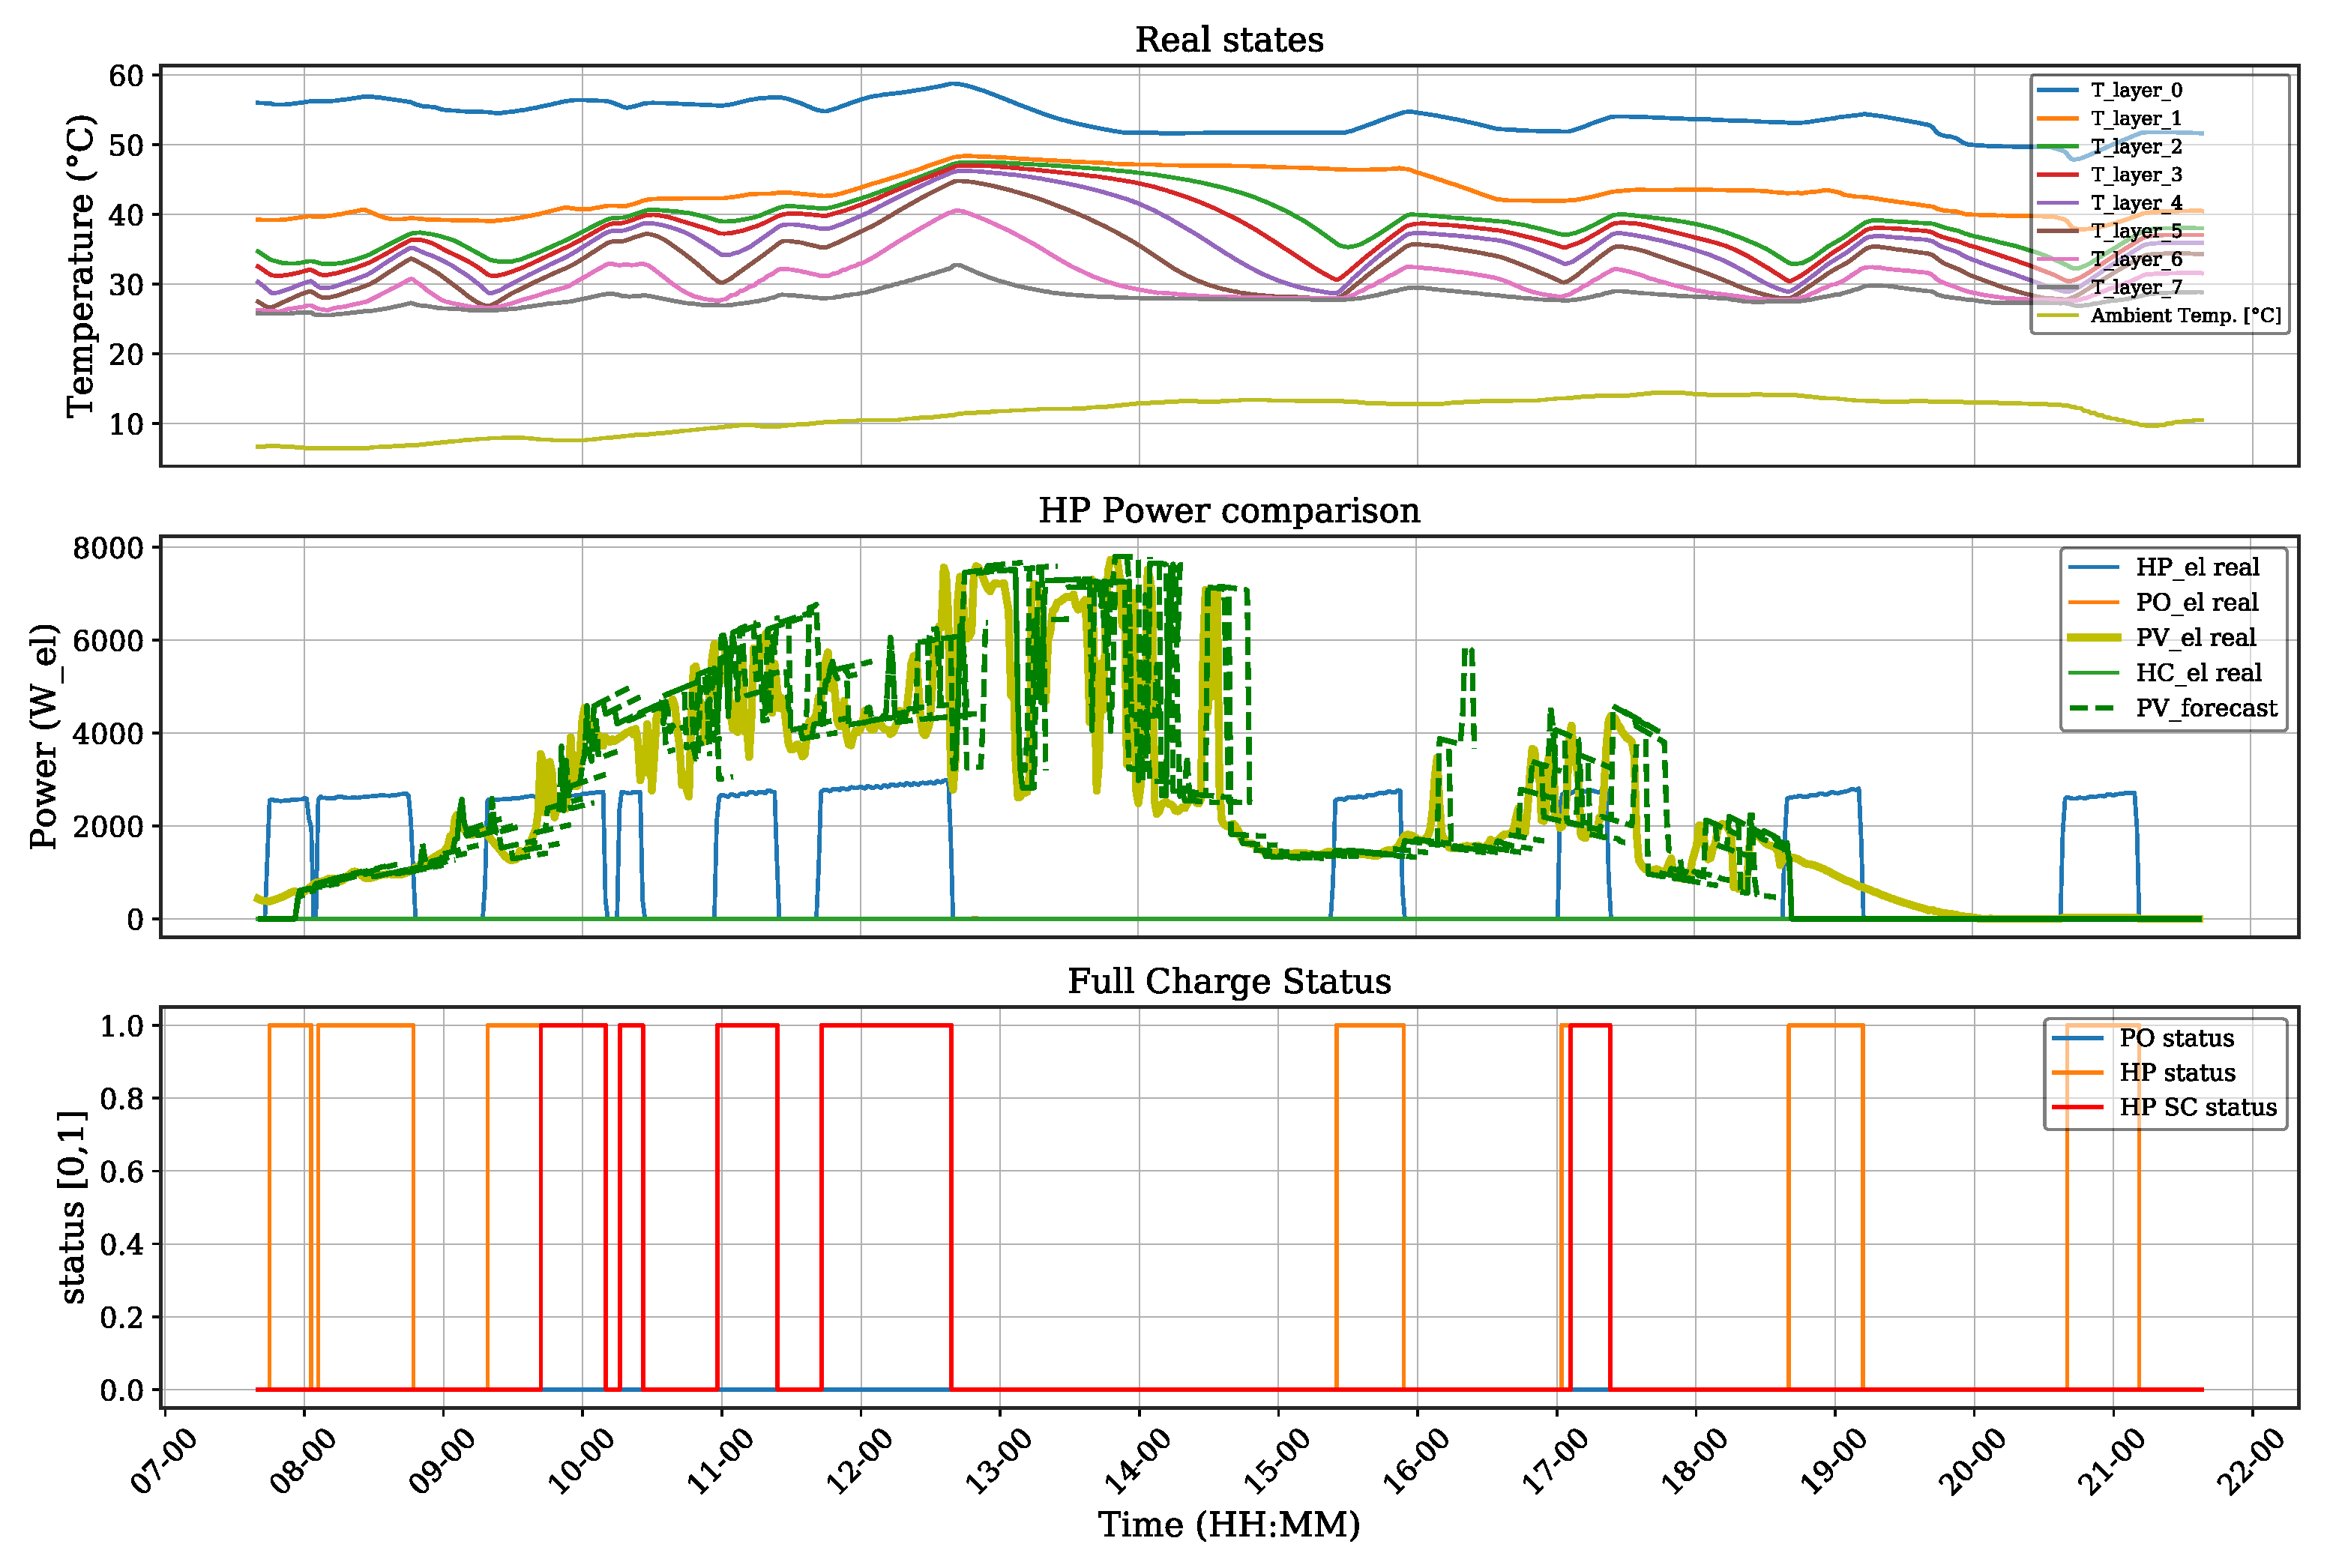Click the blue T_layer_0 legend line sample
2333x1568 pixels.
click(x=2058, y=90)
